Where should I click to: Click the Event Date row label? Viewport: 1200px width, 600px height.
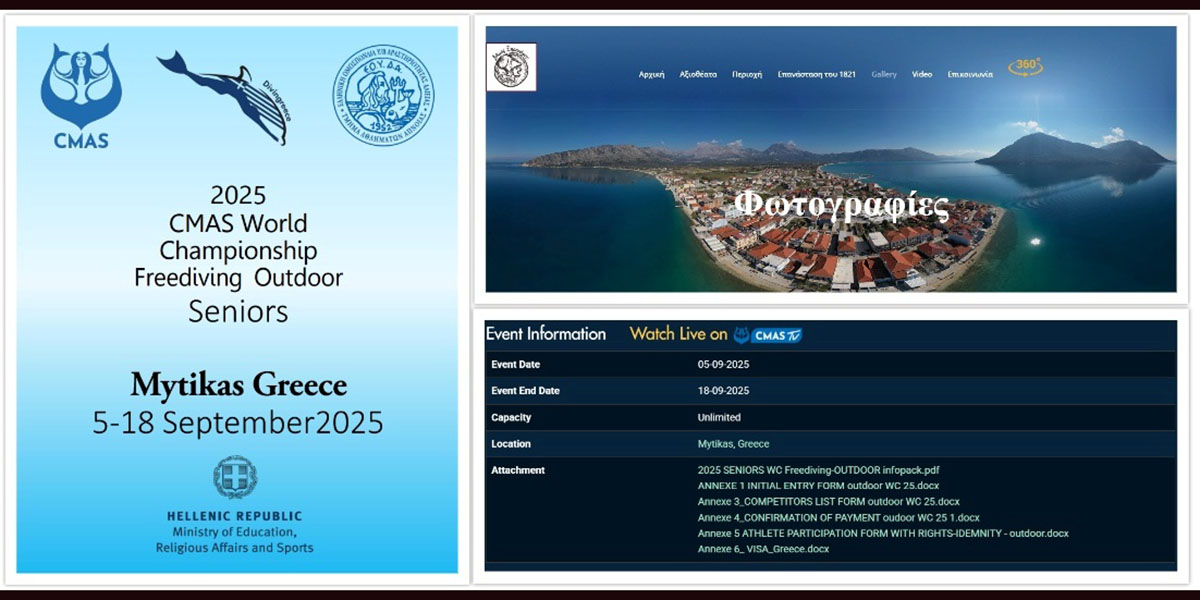(516, 365)
